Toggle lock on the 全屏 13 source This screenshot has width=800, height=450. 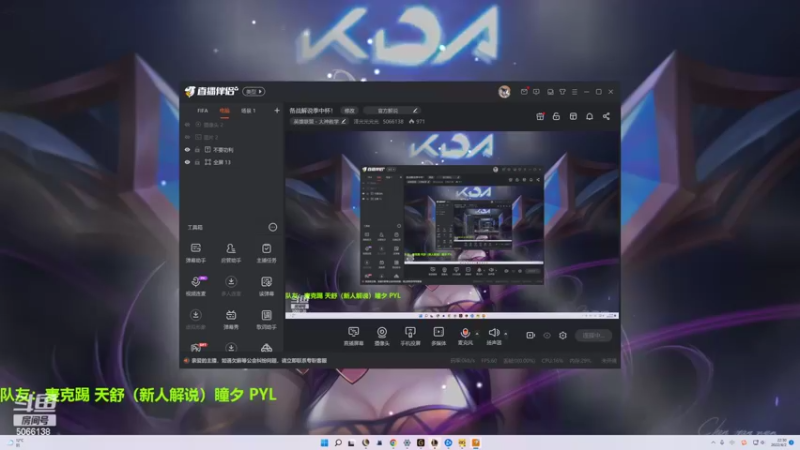point(197,162)
